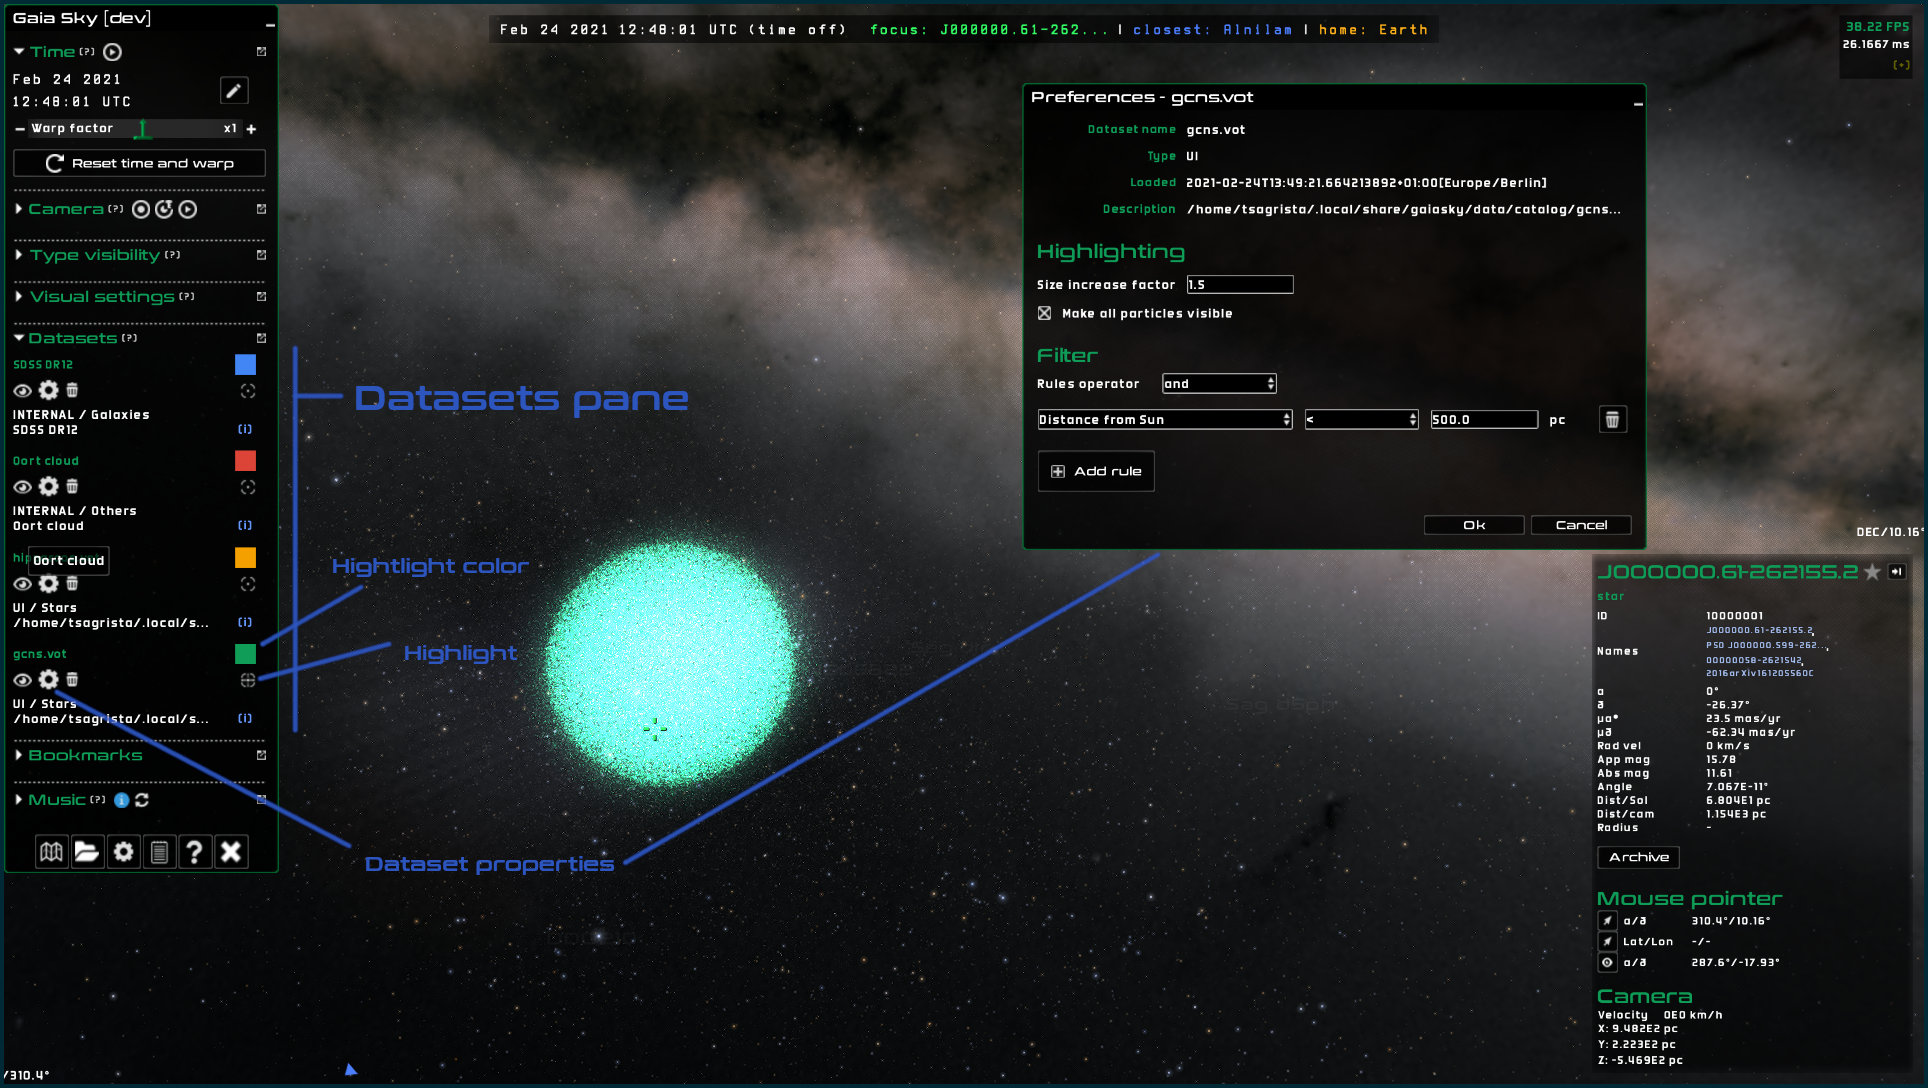Viewport: 1928px width, 1088px height.
Task: Click the settings gear icon for gcns.vot
Action: [x=48, y=679]
